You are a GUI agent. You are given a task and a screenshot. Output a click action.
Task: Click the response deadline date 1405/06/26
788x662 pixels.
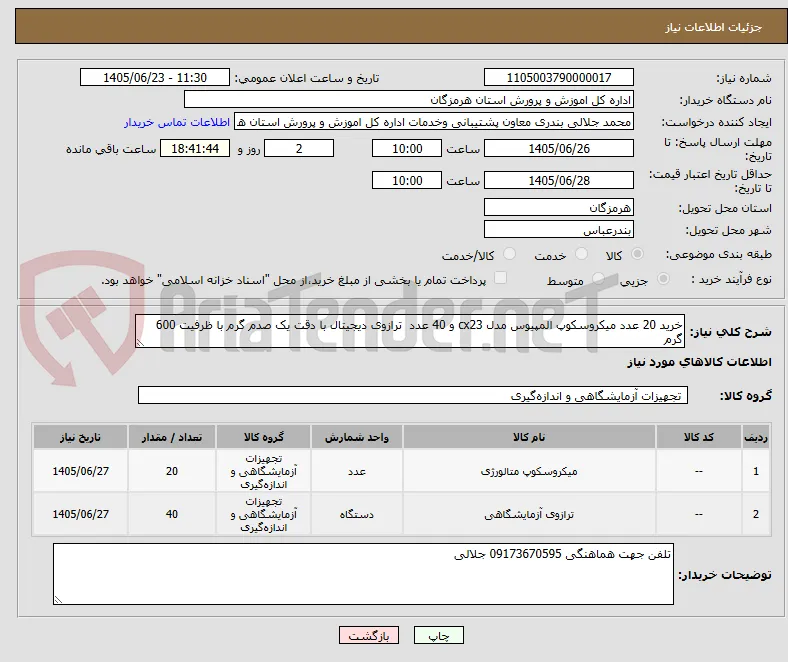tap(559, 148)
